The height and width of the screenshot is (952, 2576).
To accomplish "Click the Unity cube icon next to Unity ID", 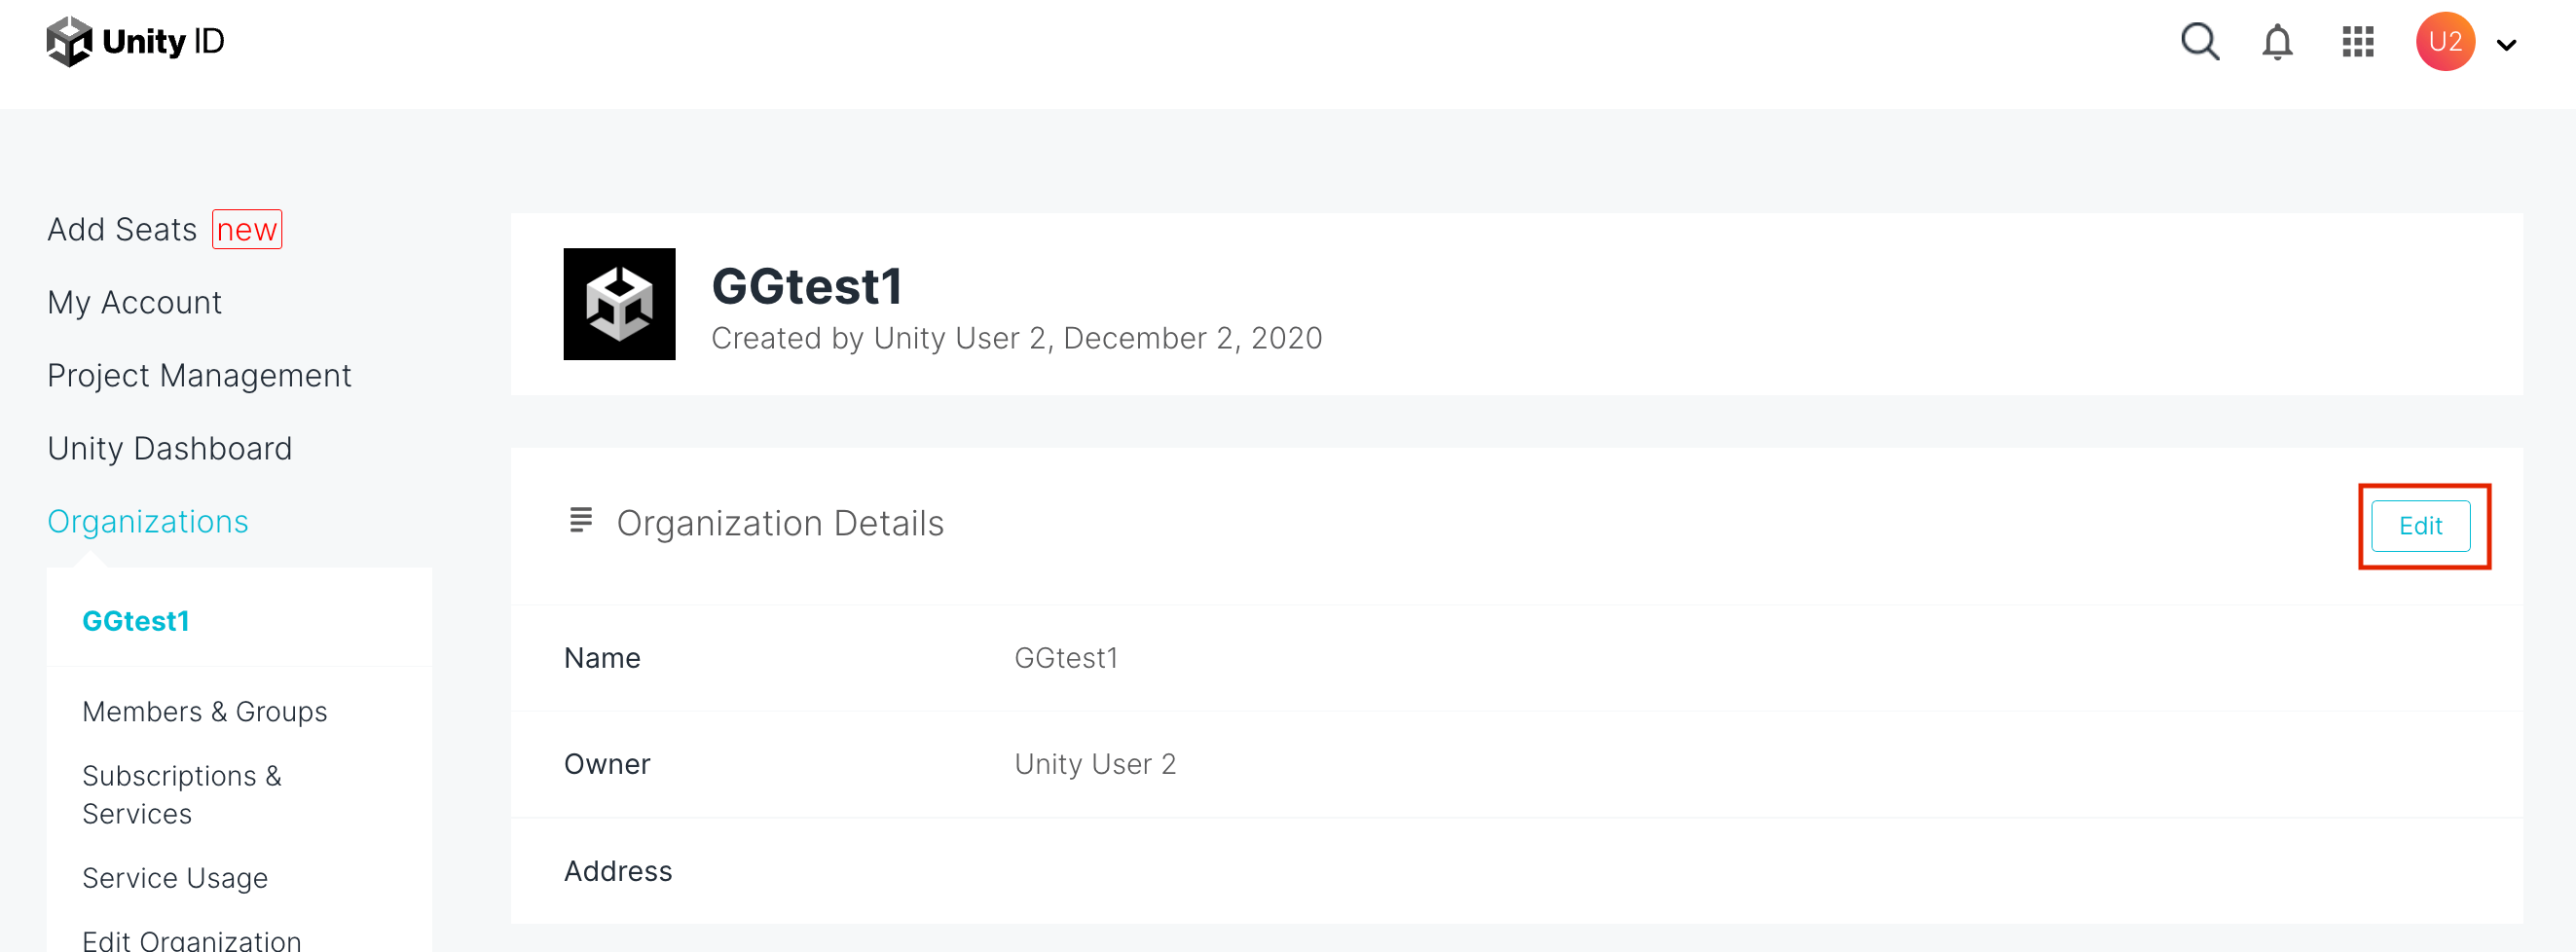I will [x=69, y=41].
